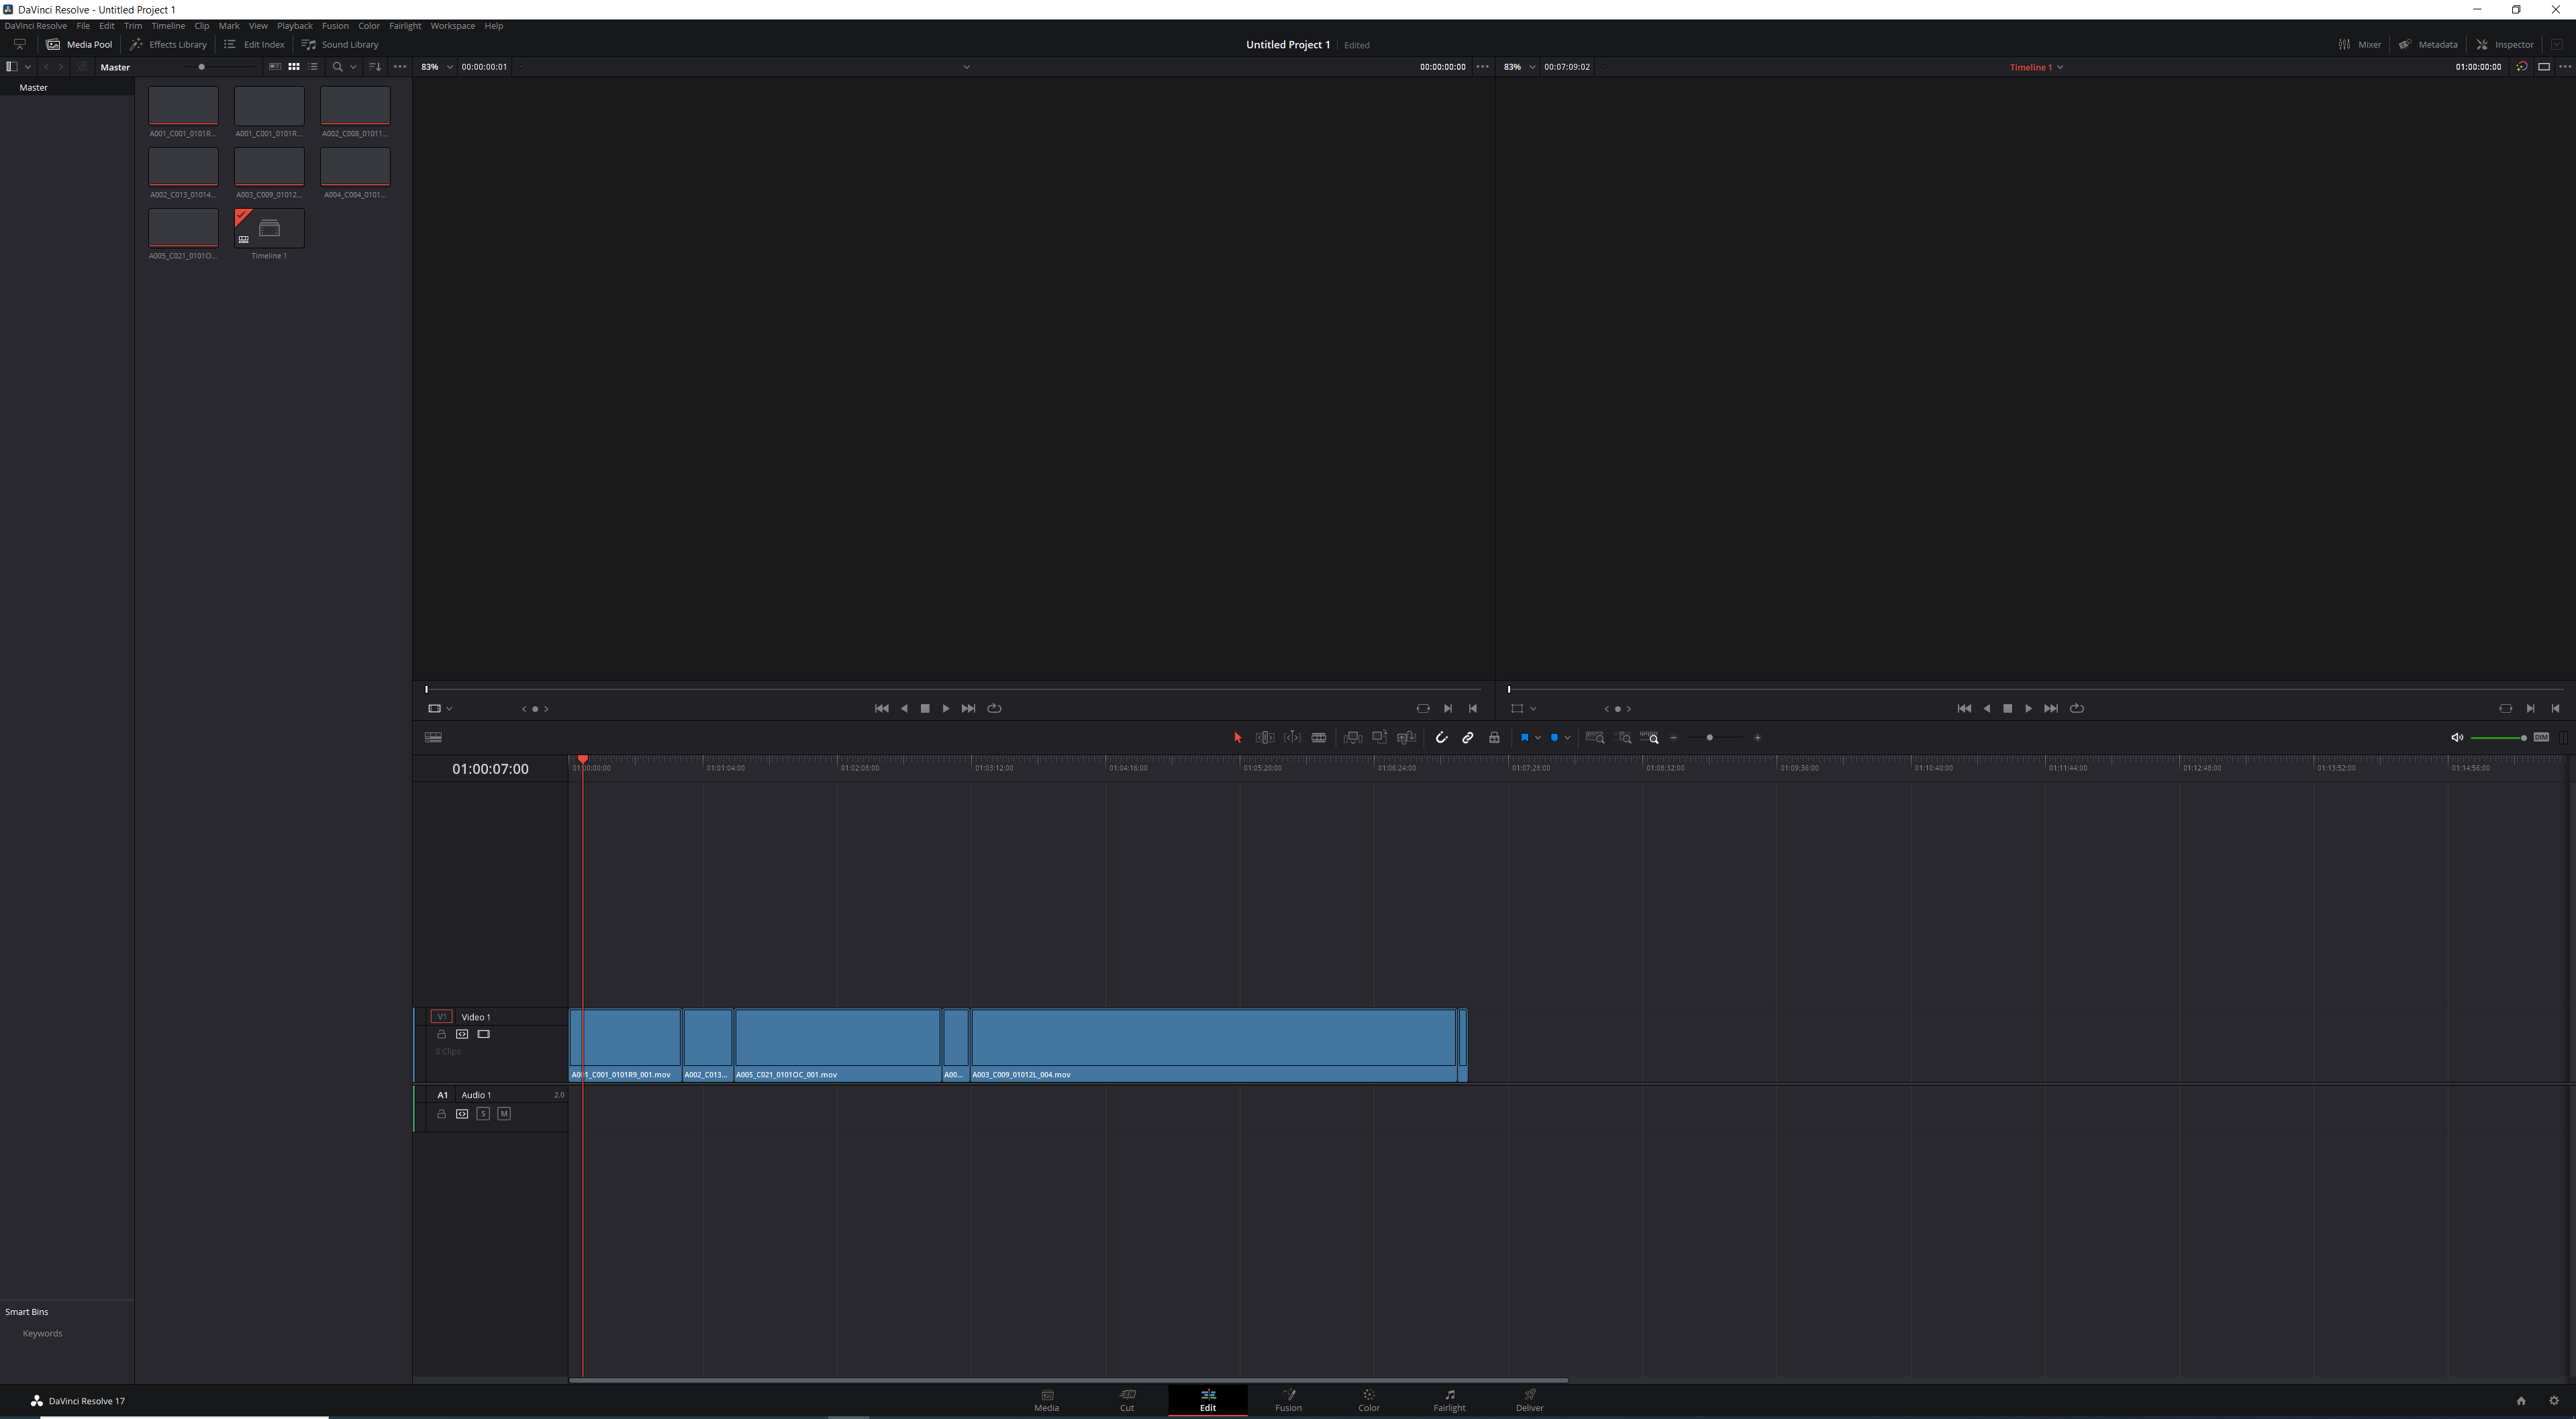Toggle Auto Track Selector on Video 1
2576x1419 pixels.
[462, 1034]
